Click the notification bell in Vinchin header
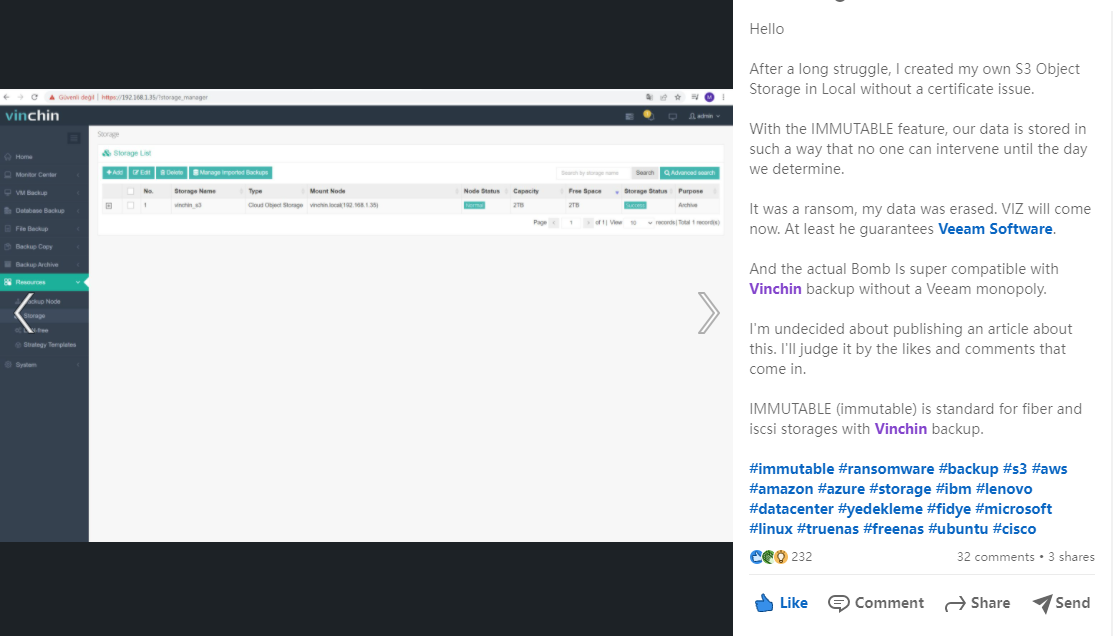1113x636 pixels. click(648, 116)
